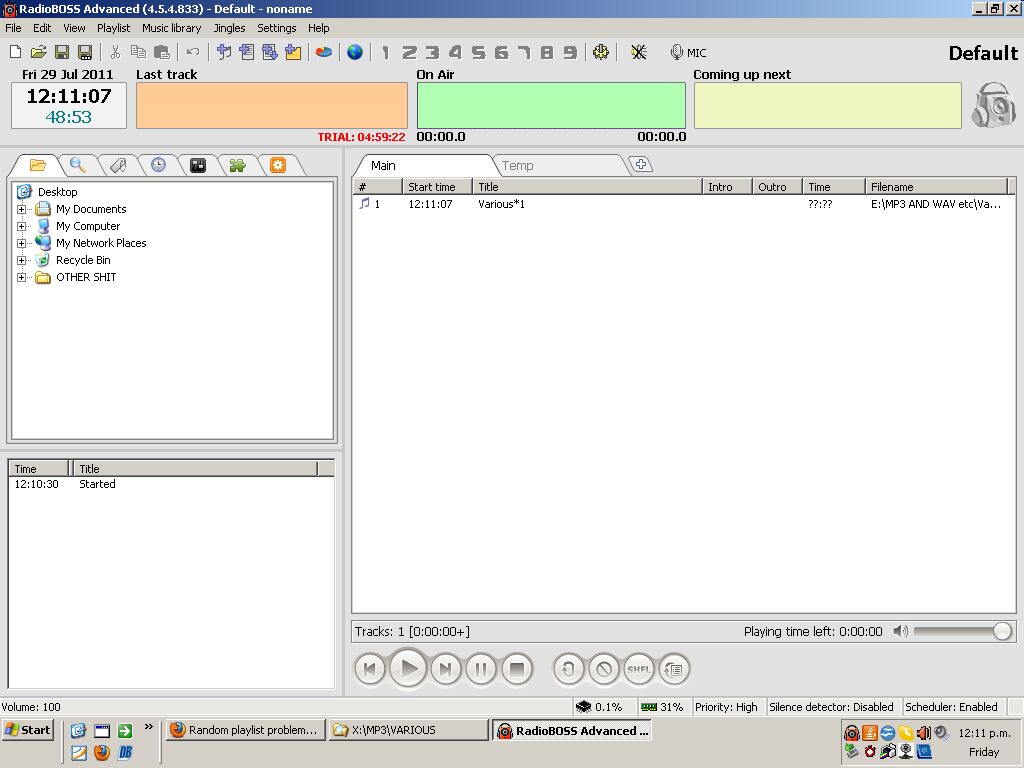Click the Start button on the taskbar

tap(28, 730)
